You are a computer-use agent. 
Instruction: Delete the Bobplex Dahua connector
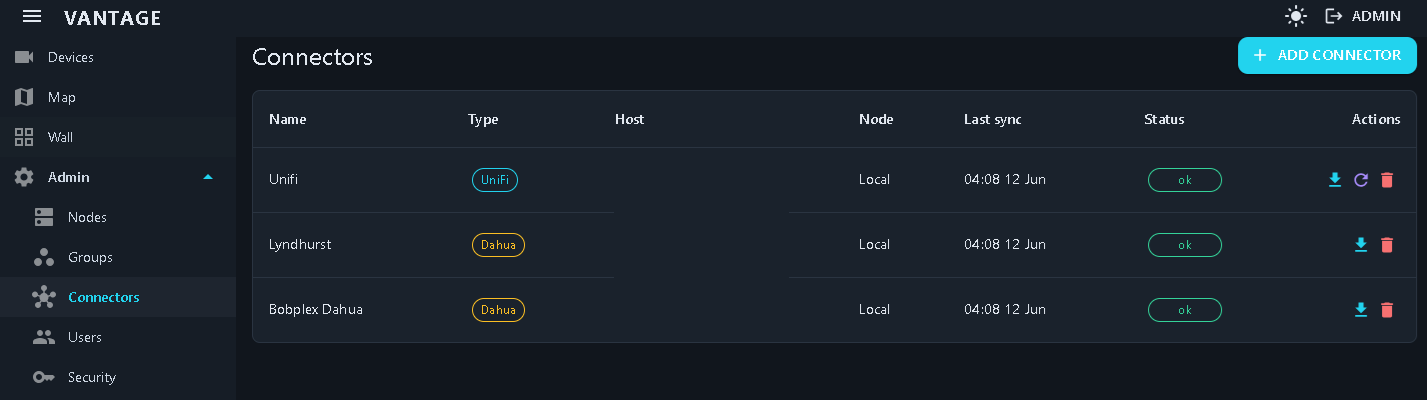1387,310
